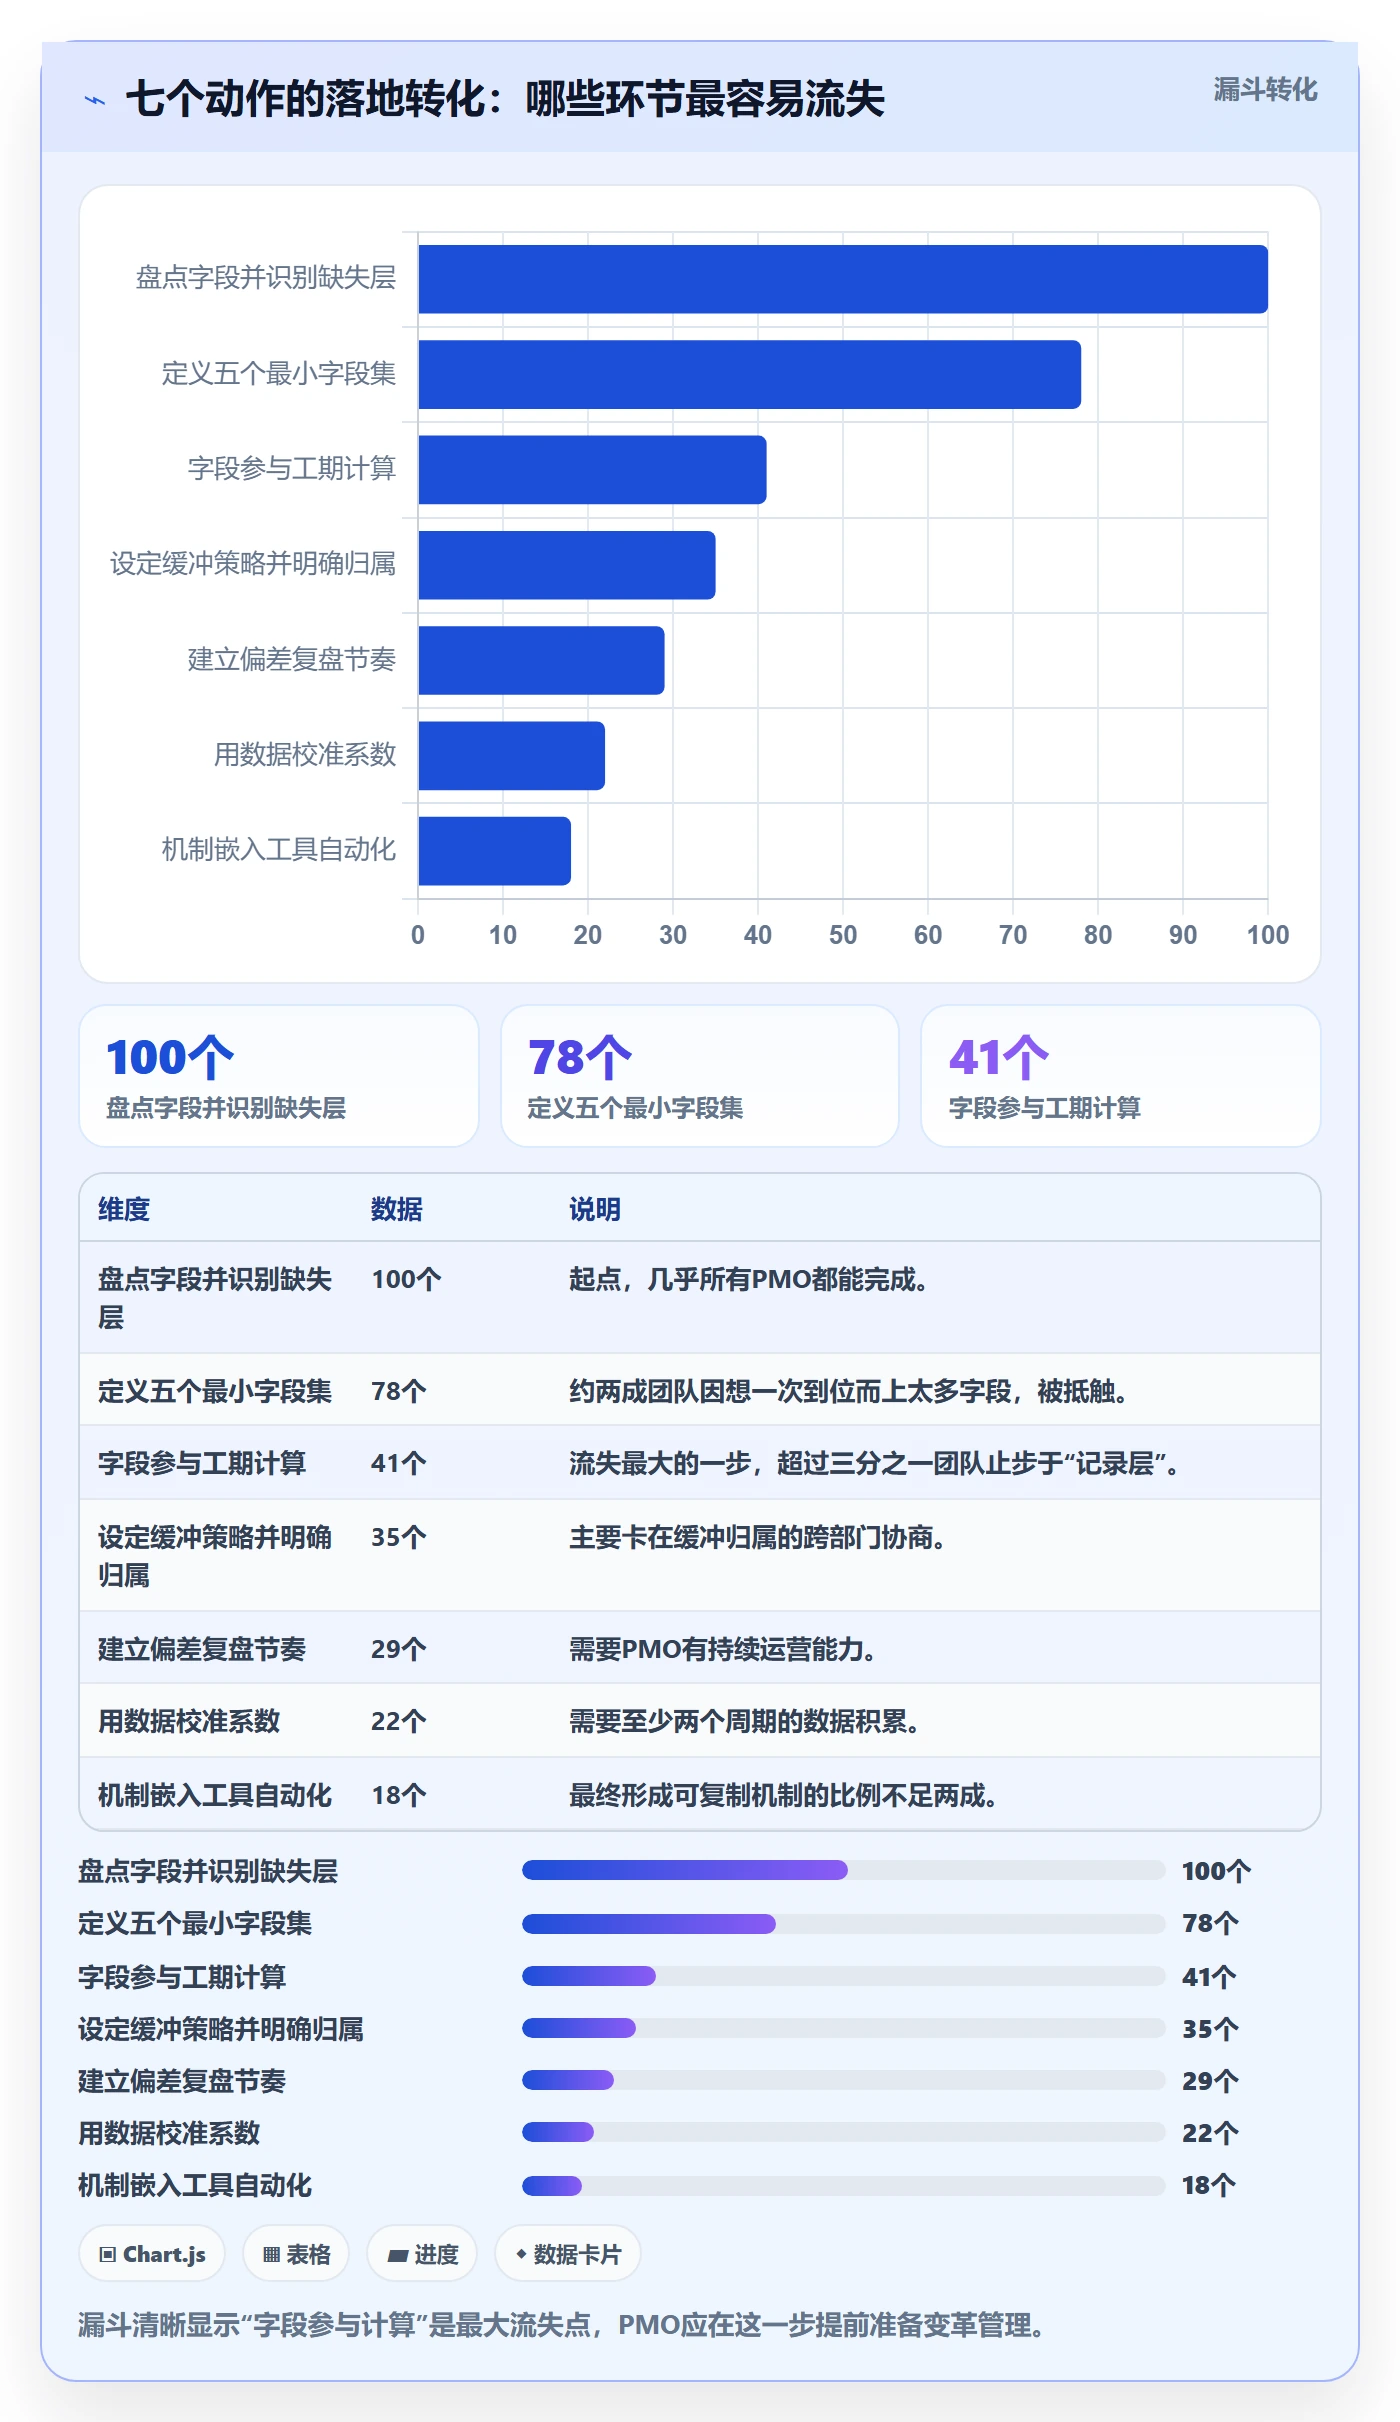
Task: Click the note about 被抵触
Action: pyautogui.click(x=850, y=1391)
